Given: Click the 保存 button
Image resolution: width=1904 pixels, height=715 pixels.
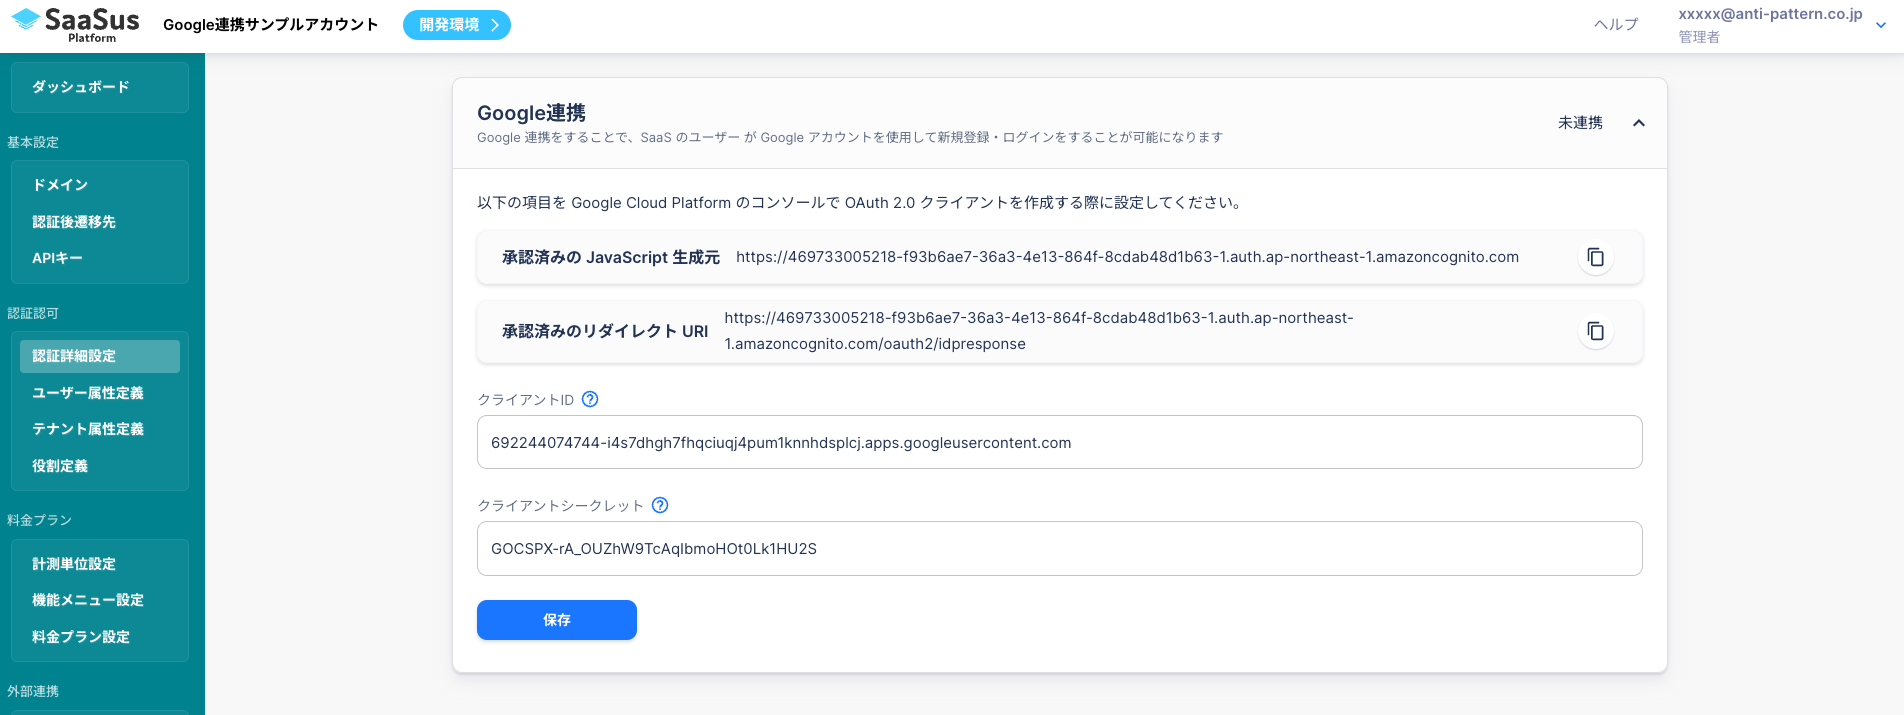Looking at the screenshot, I should 557,620.
